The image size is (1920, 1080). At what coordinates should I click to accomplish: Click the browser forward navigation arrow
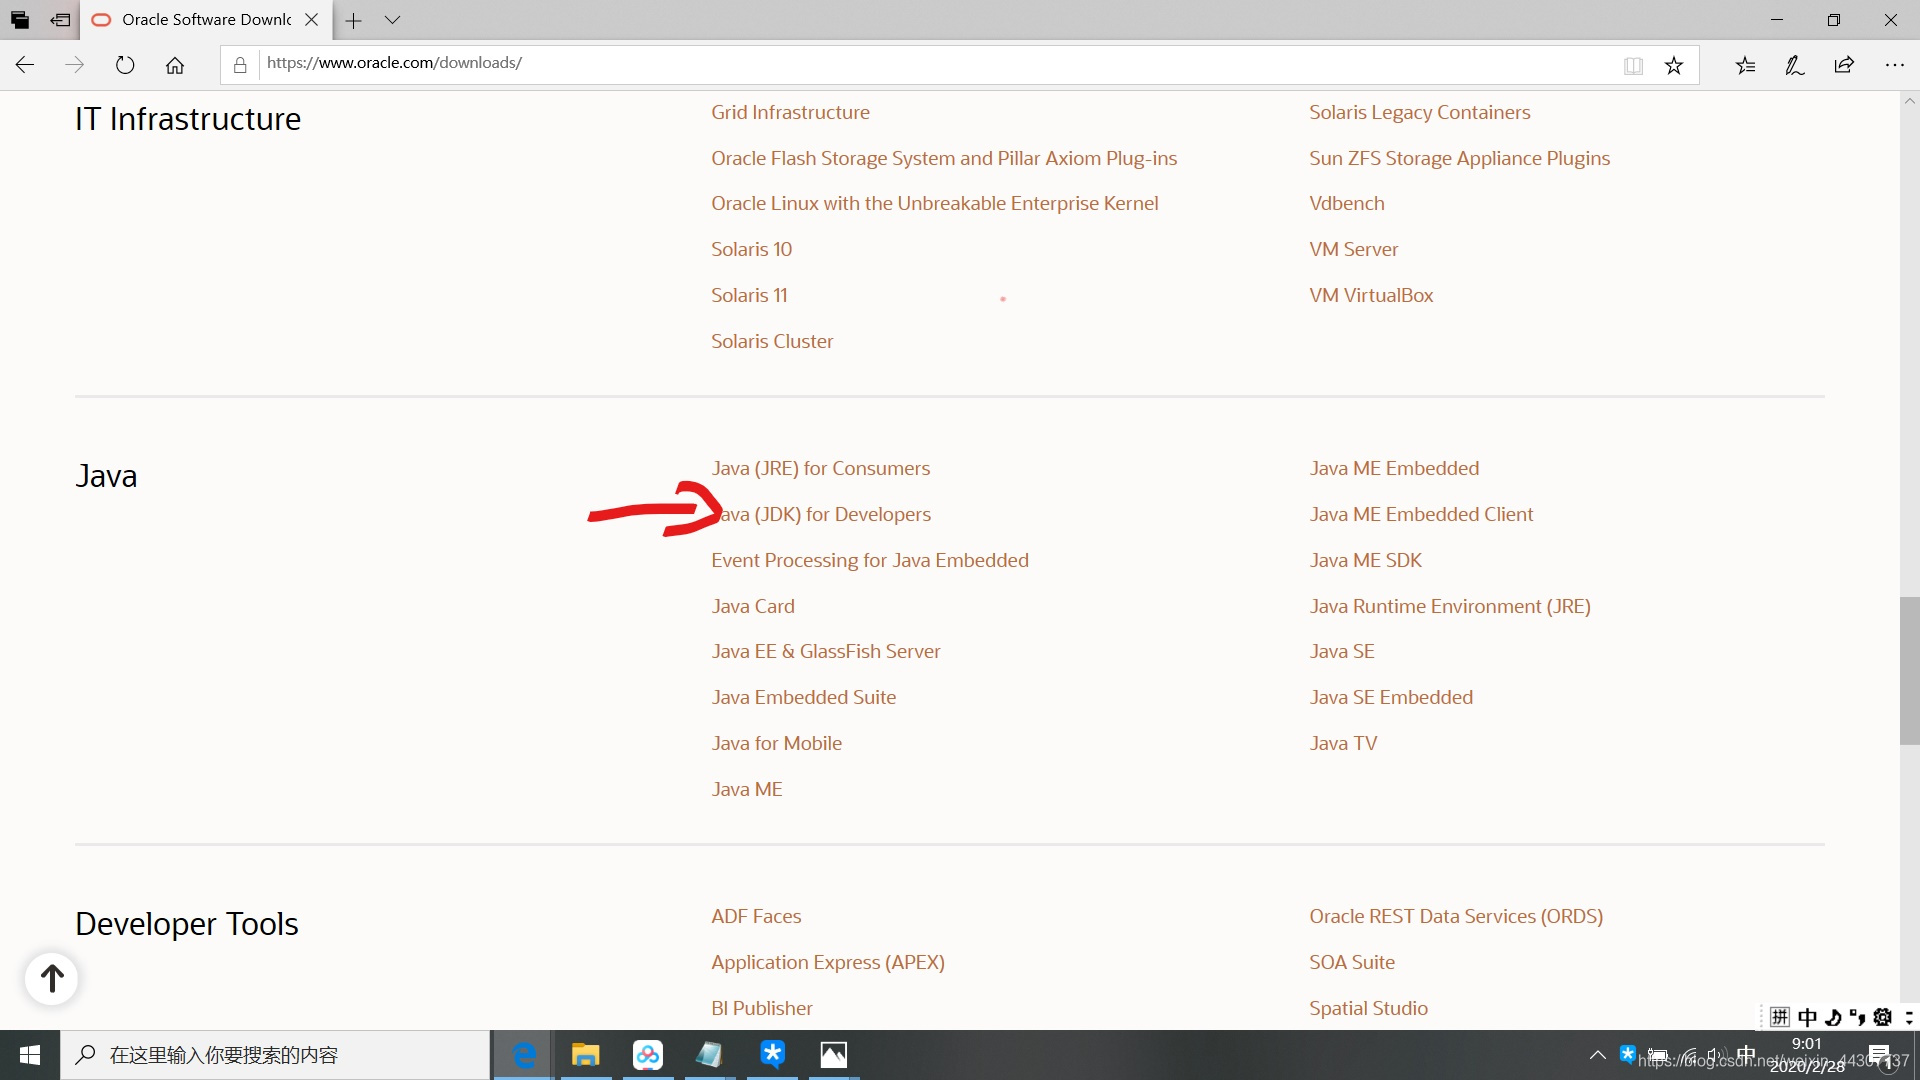coord(74,65)
